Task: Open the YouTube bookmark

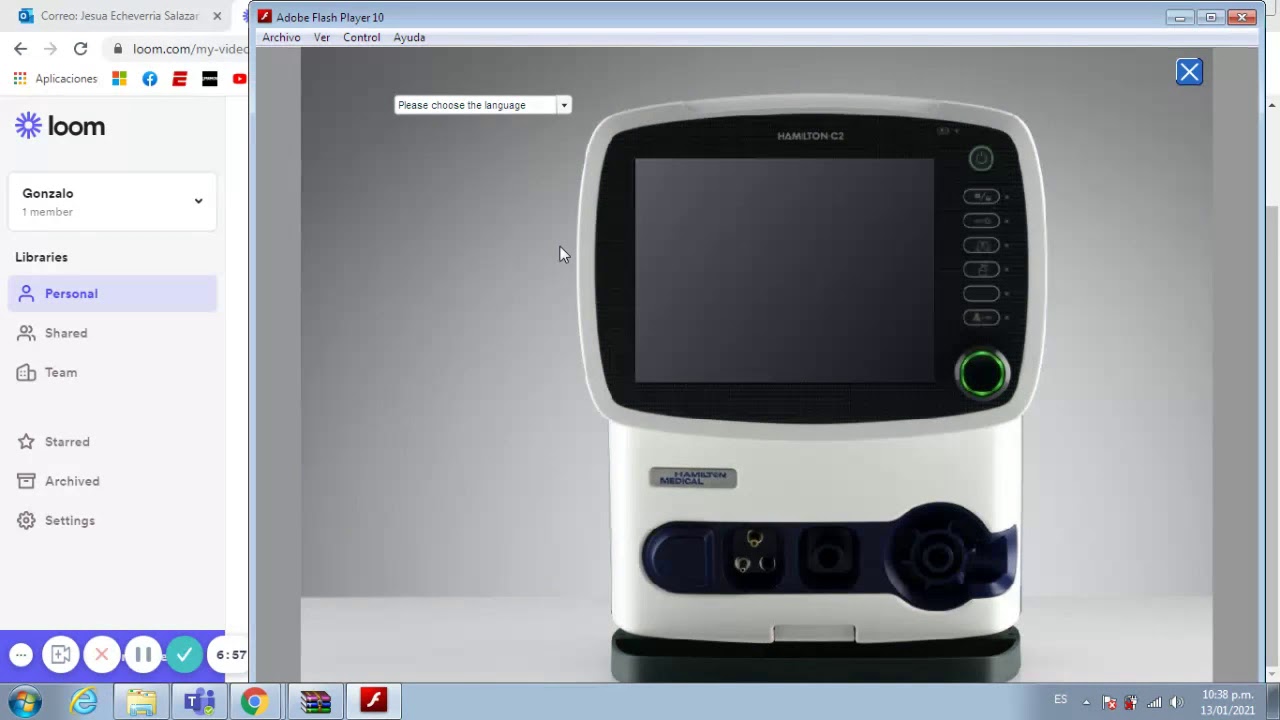Action: point(240,78)
